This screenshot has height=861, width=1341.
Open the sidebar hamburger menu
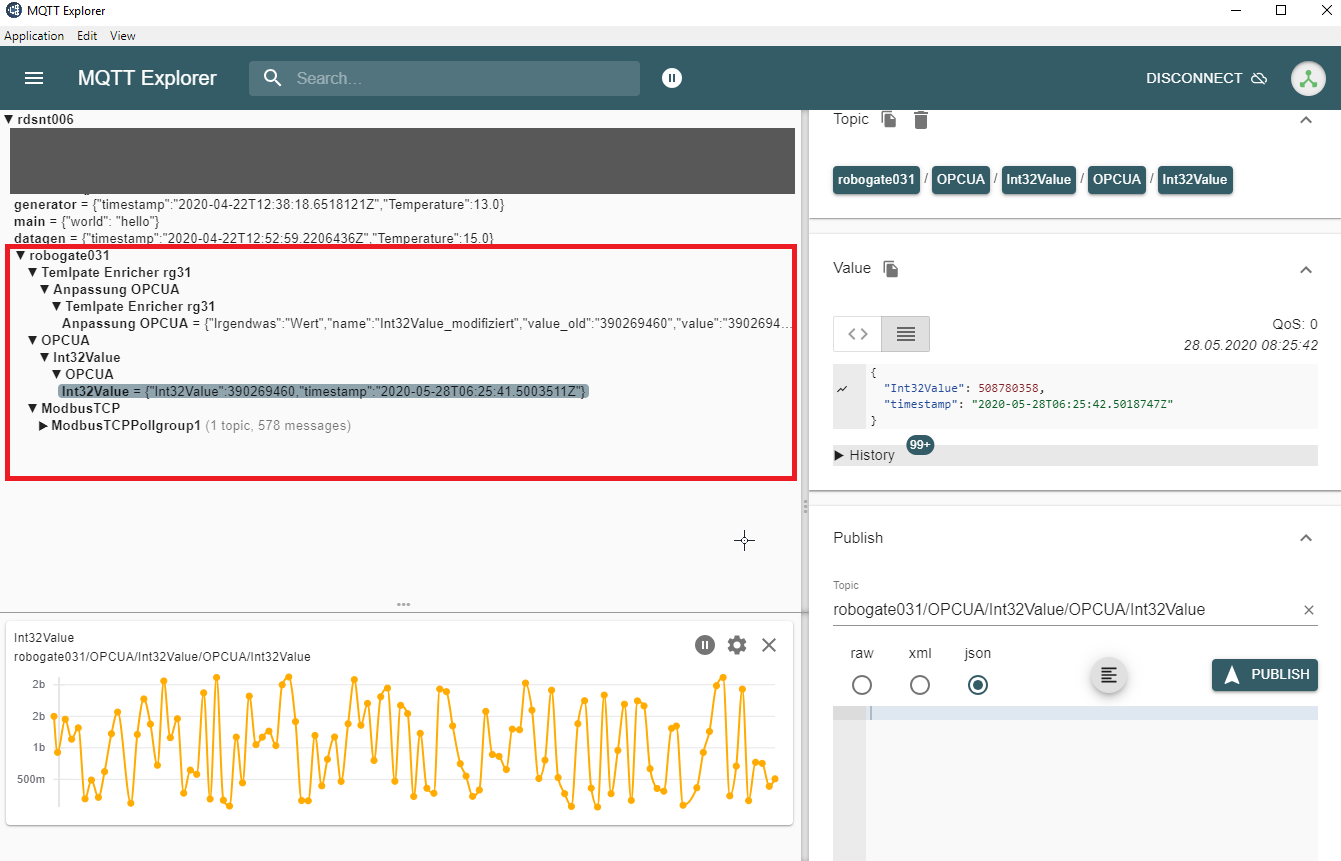point(33,78)
